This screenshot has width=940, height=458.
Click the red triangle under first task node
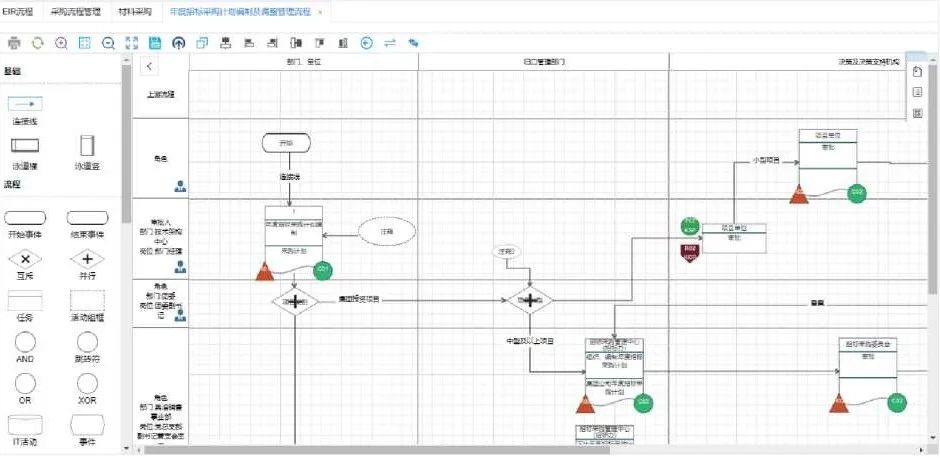point(264,272)
